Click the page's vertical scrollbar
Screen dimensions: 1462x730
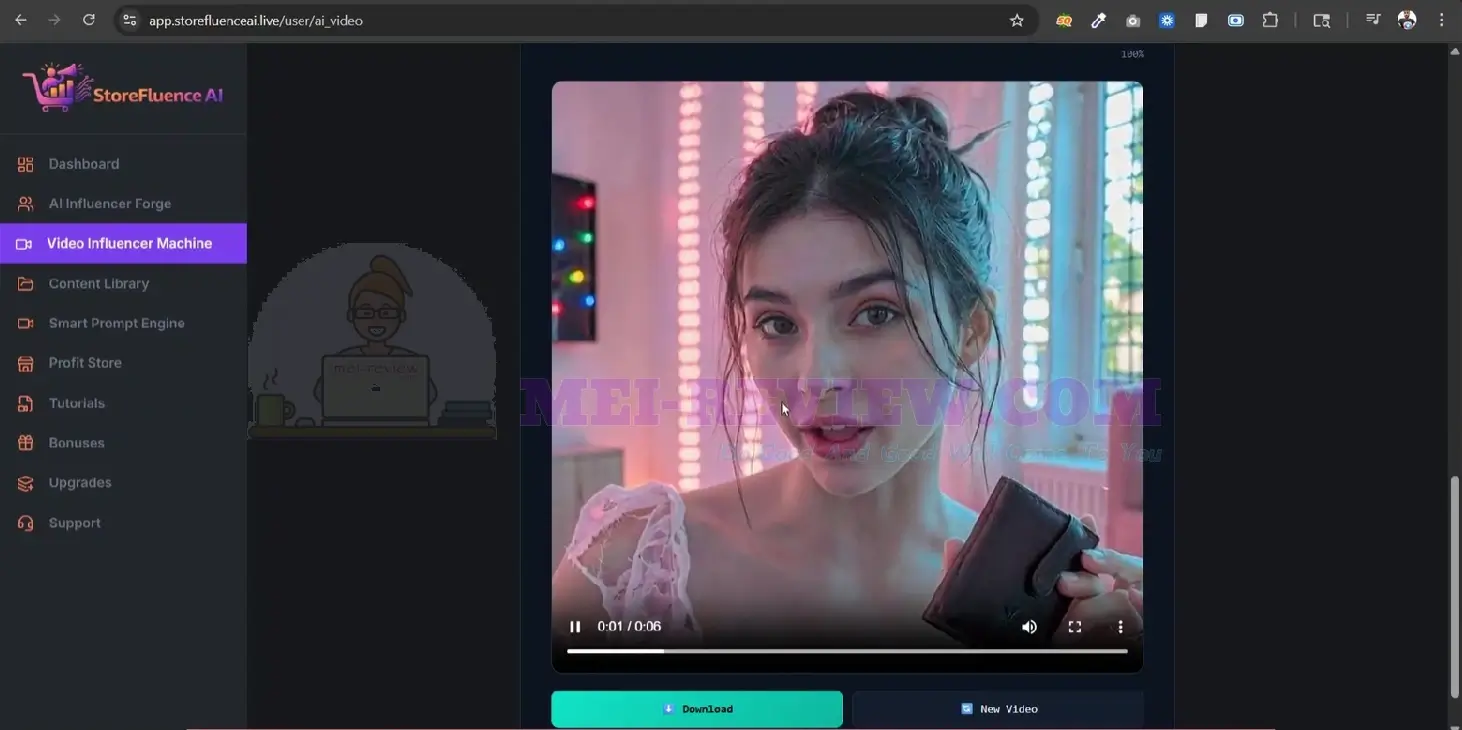pos(1455,588)
